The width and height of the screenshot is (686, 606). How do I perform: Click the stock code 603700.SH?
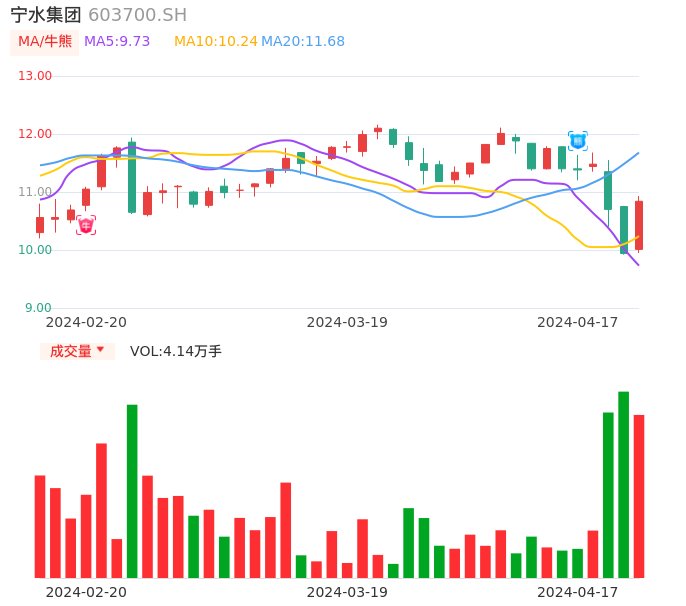(x=137, y=15)
